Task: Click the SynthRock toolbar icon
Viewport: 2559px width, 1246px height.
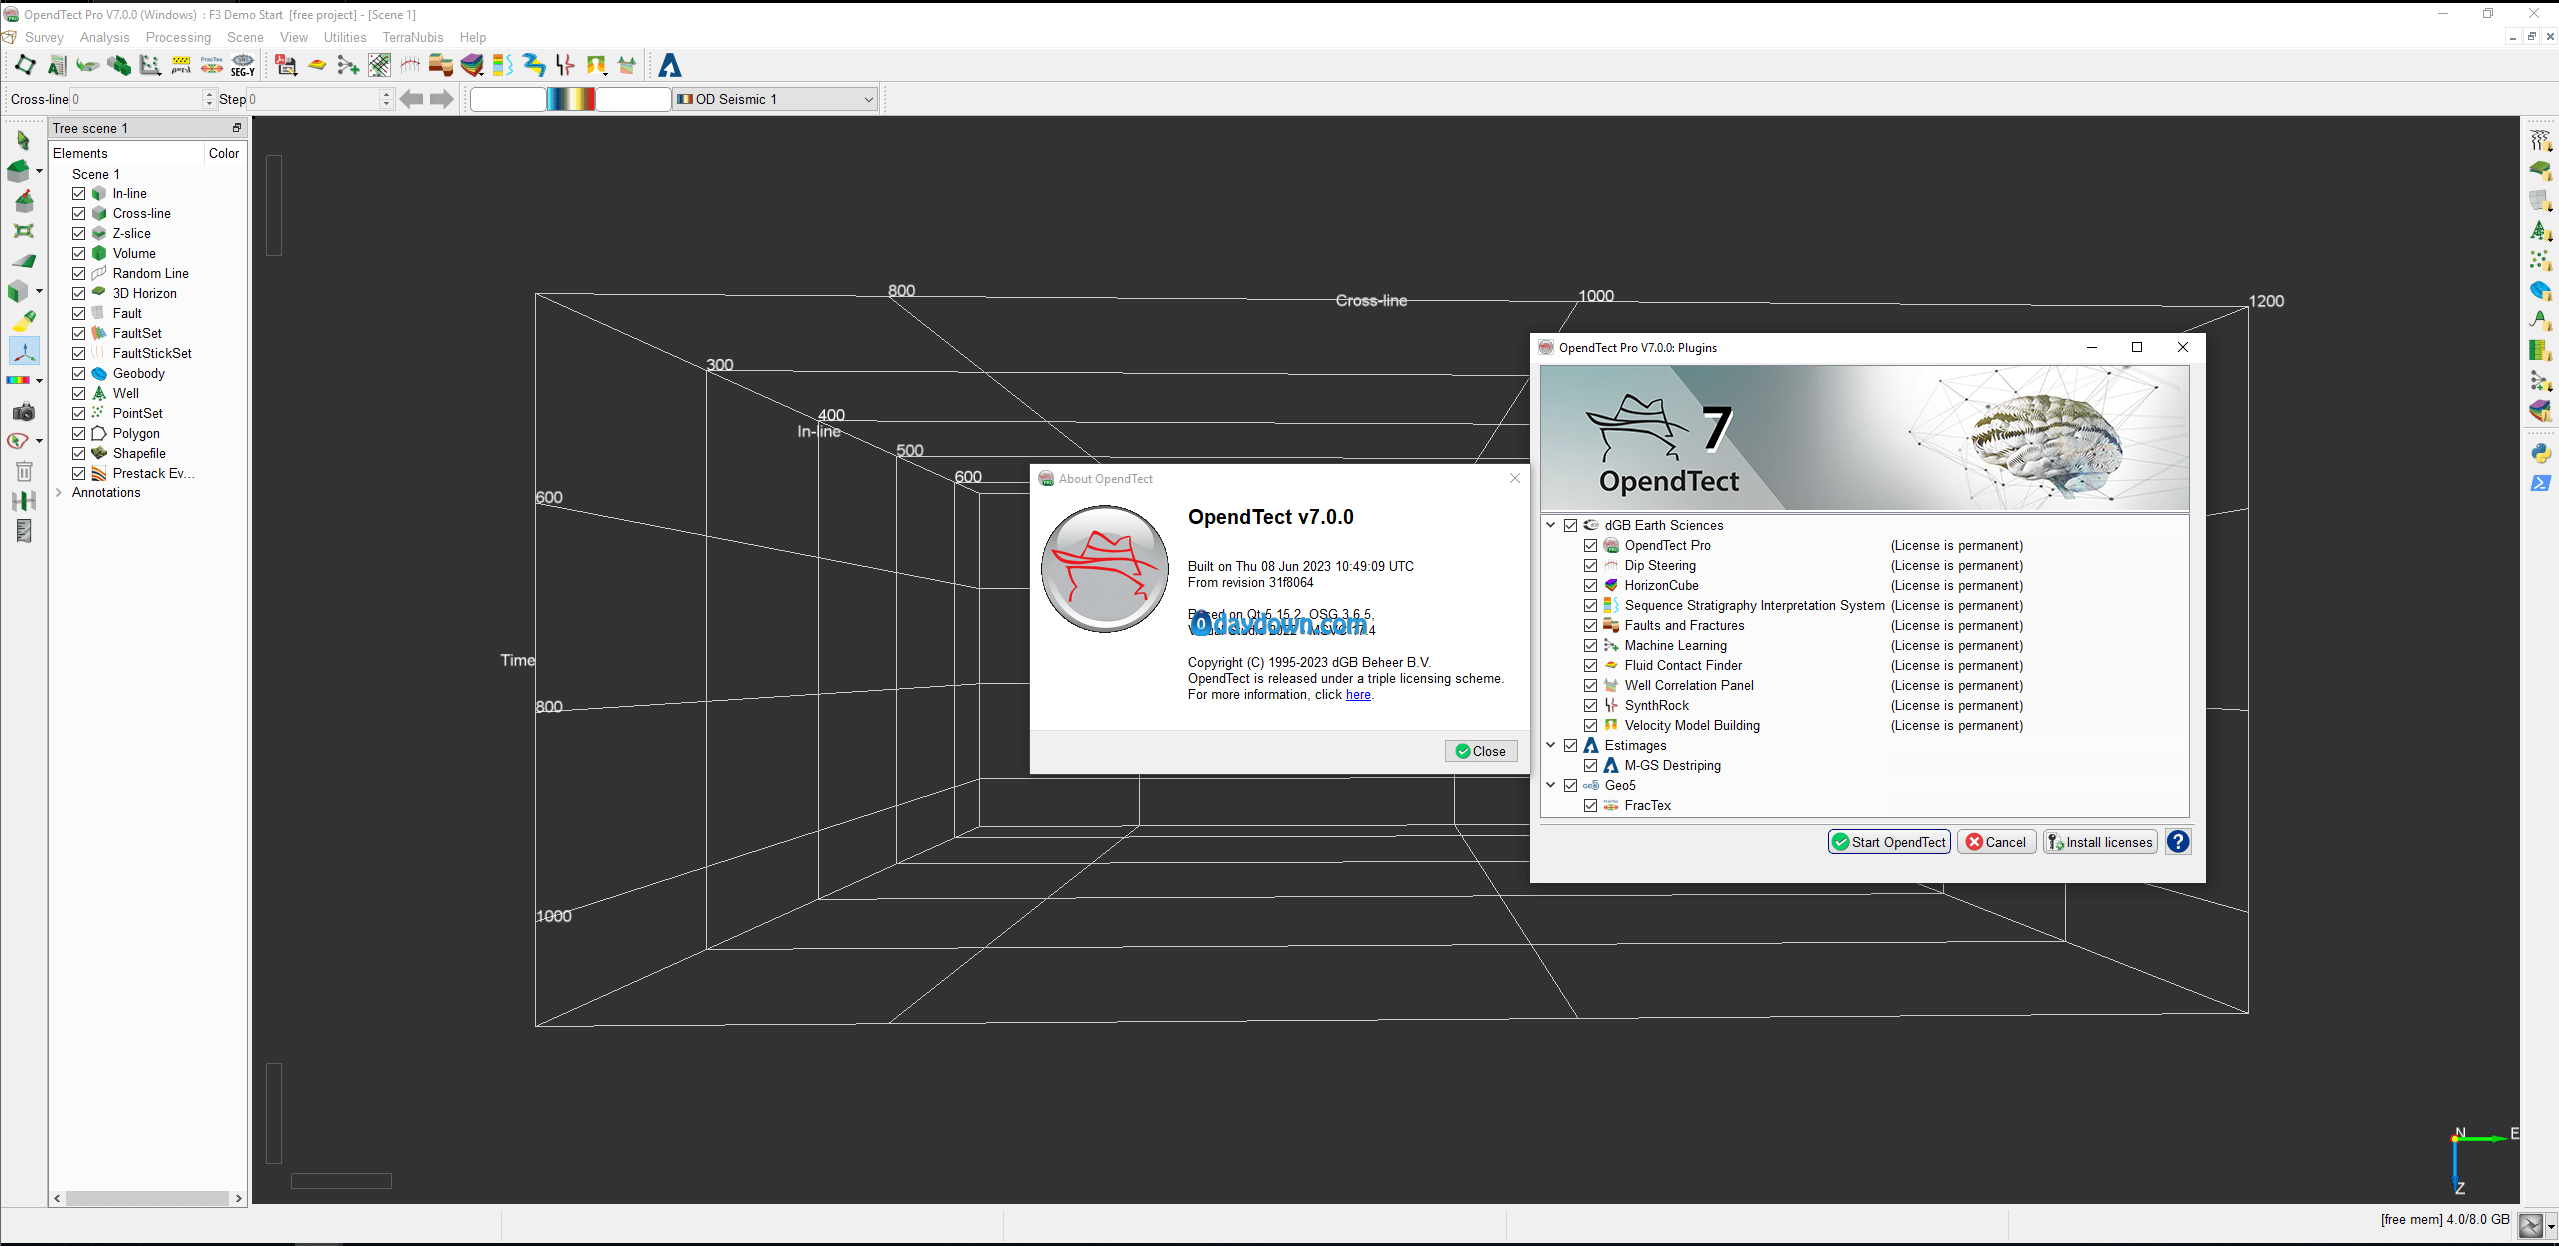Action: click(x=565, y=66)
